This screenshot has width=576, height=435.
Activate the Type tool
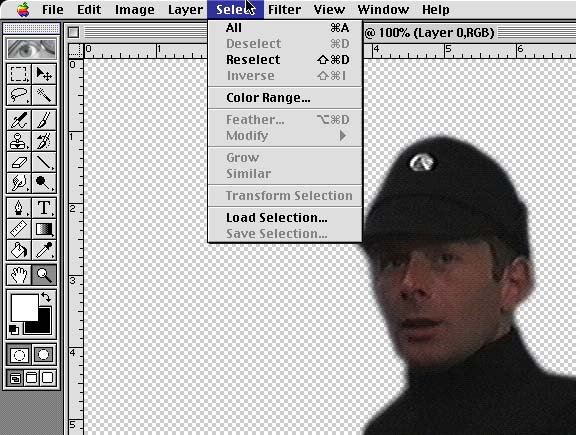point(44,208)
